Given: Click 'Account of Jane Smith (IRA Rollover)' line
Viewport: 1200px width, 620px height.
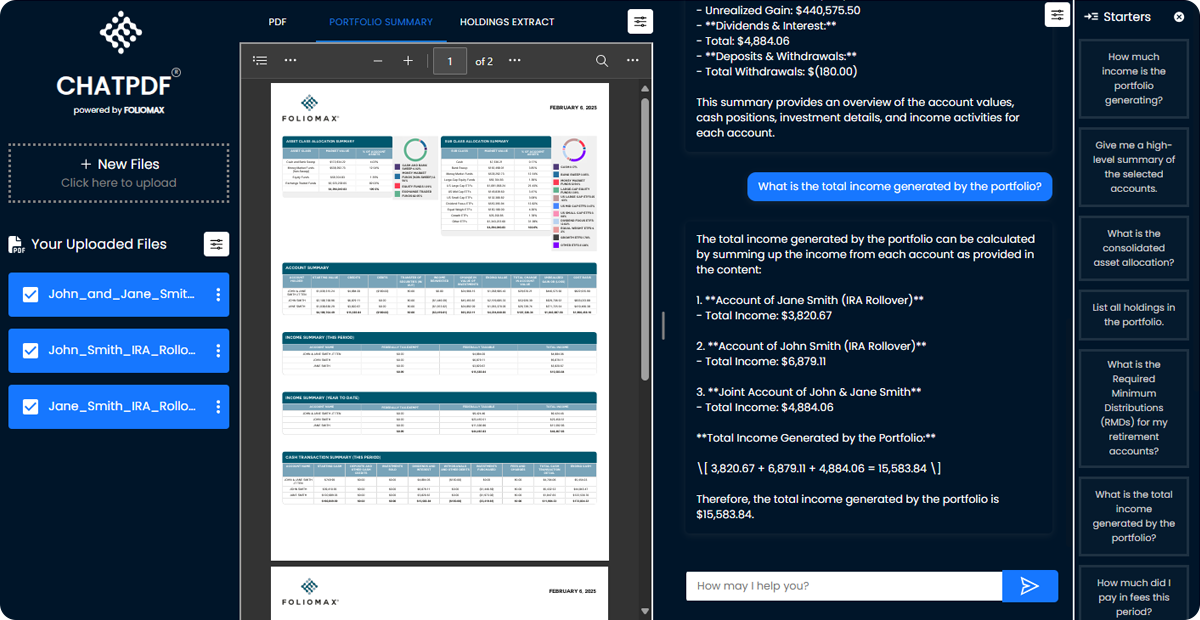Looking at the screenshot, I should (x=809, y=300).
